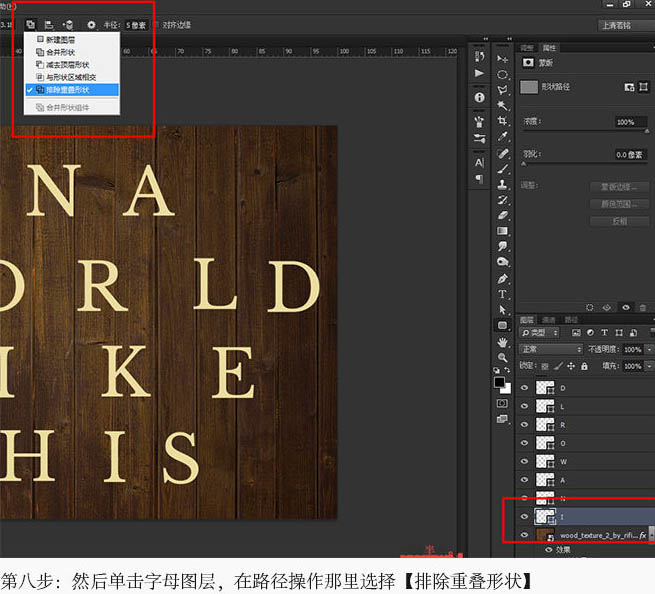Select the Type tool
Viewport: 655px width, 594px height.
coord(503,294)
